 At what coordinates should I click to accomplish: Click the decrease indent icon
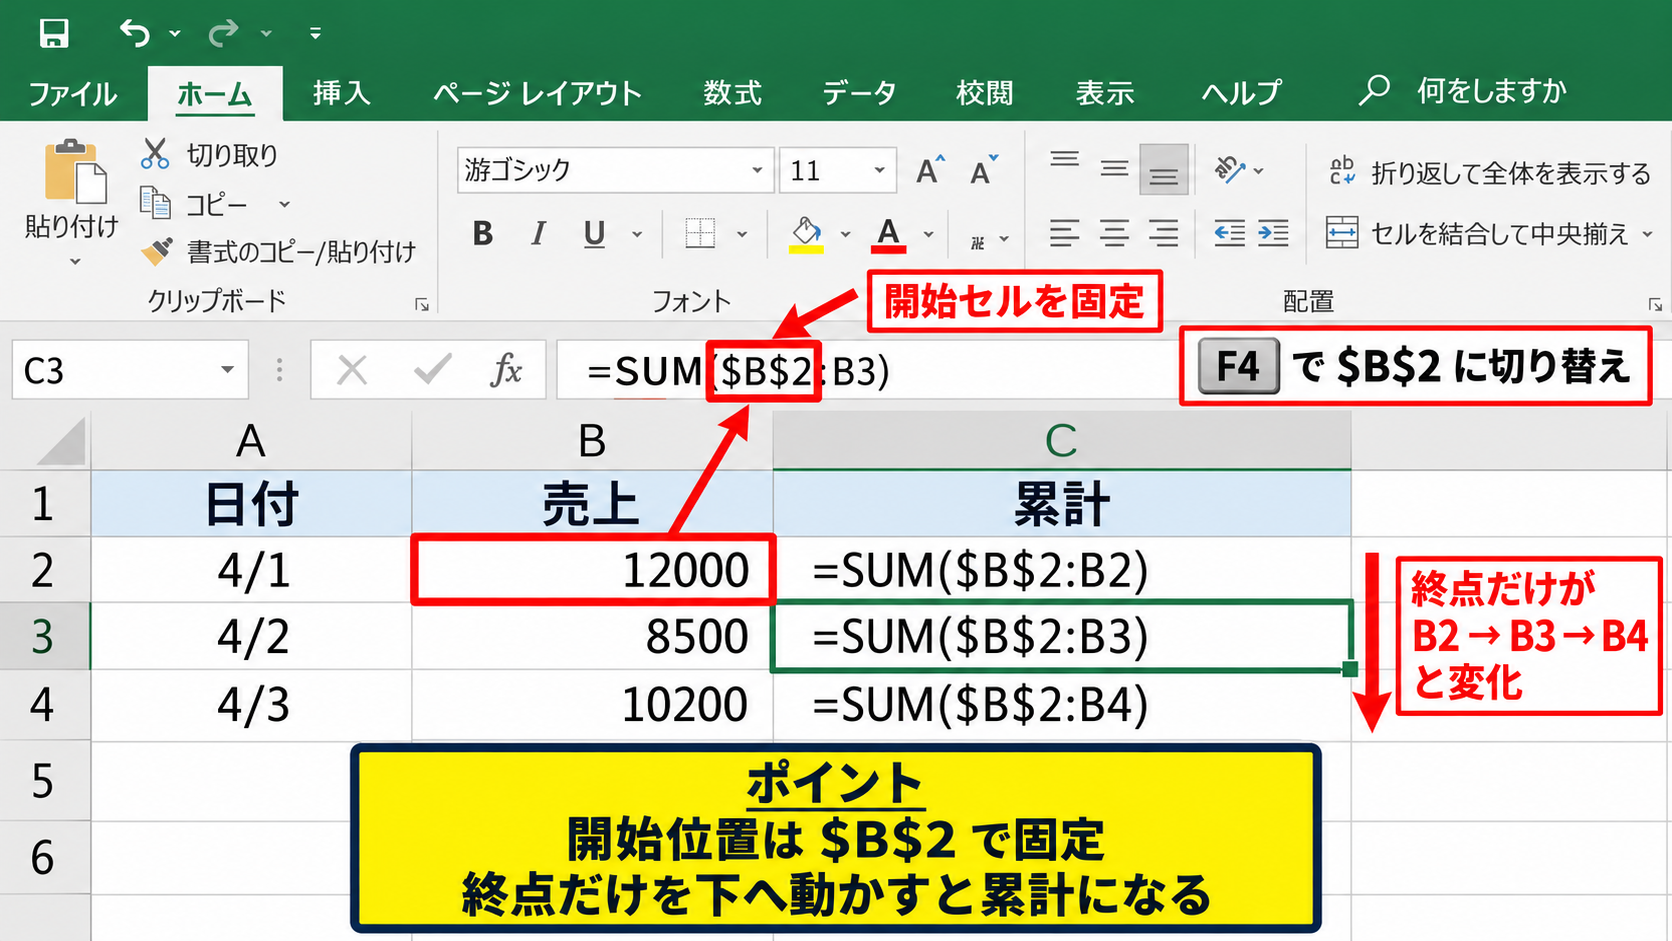point(1229,234)
